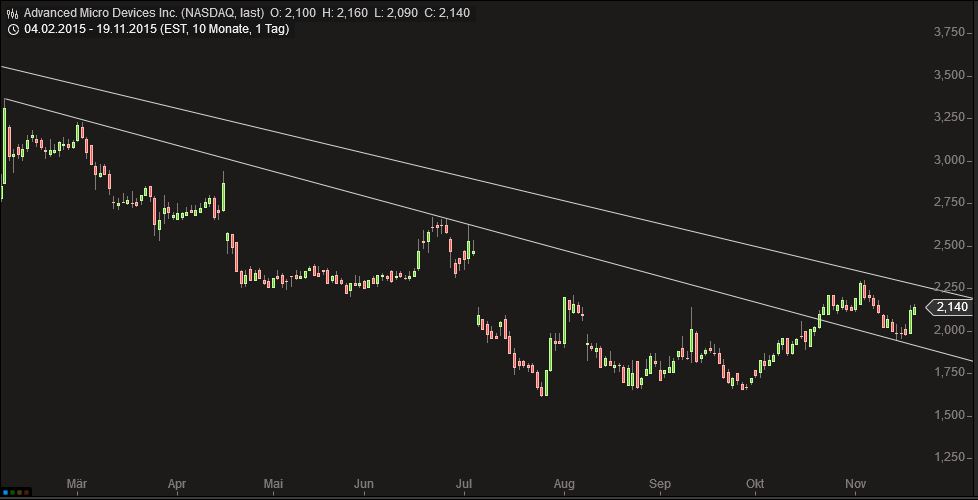Image resolution: width=978 pixels, height=500 pixels.
Task: Click the Aug label on time axis
Action: [564, 484]
